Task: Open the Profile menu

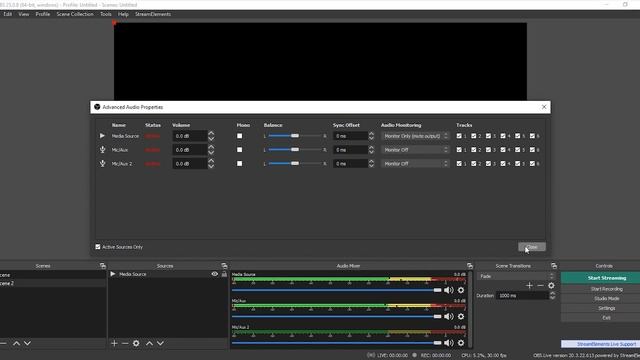Action: point(42,14)
